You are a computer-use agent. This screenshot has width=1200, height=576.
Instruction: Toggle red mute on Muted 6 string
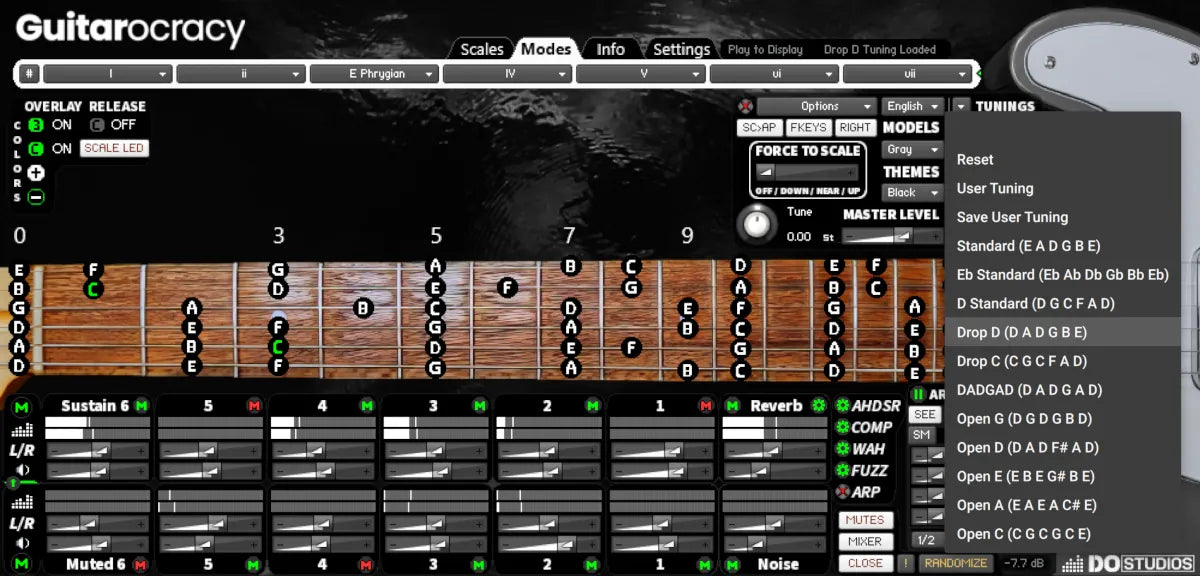pos(141,564)
